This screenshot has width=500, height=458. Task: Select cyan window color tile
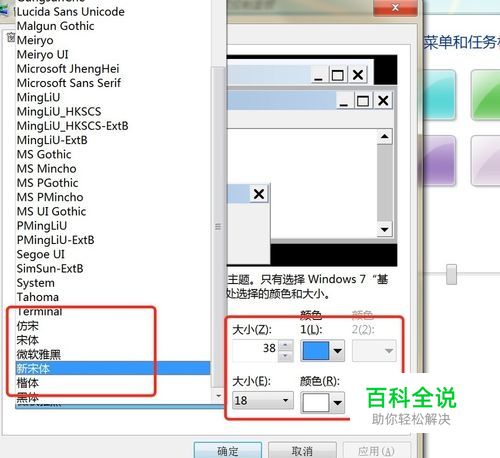click(439, 95)
